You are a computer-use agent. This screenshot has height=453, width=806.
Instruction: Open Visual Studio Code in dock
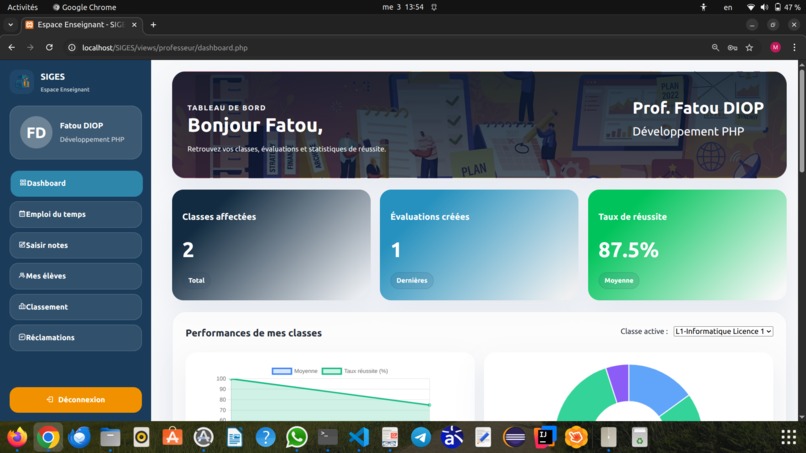point(359,438)
